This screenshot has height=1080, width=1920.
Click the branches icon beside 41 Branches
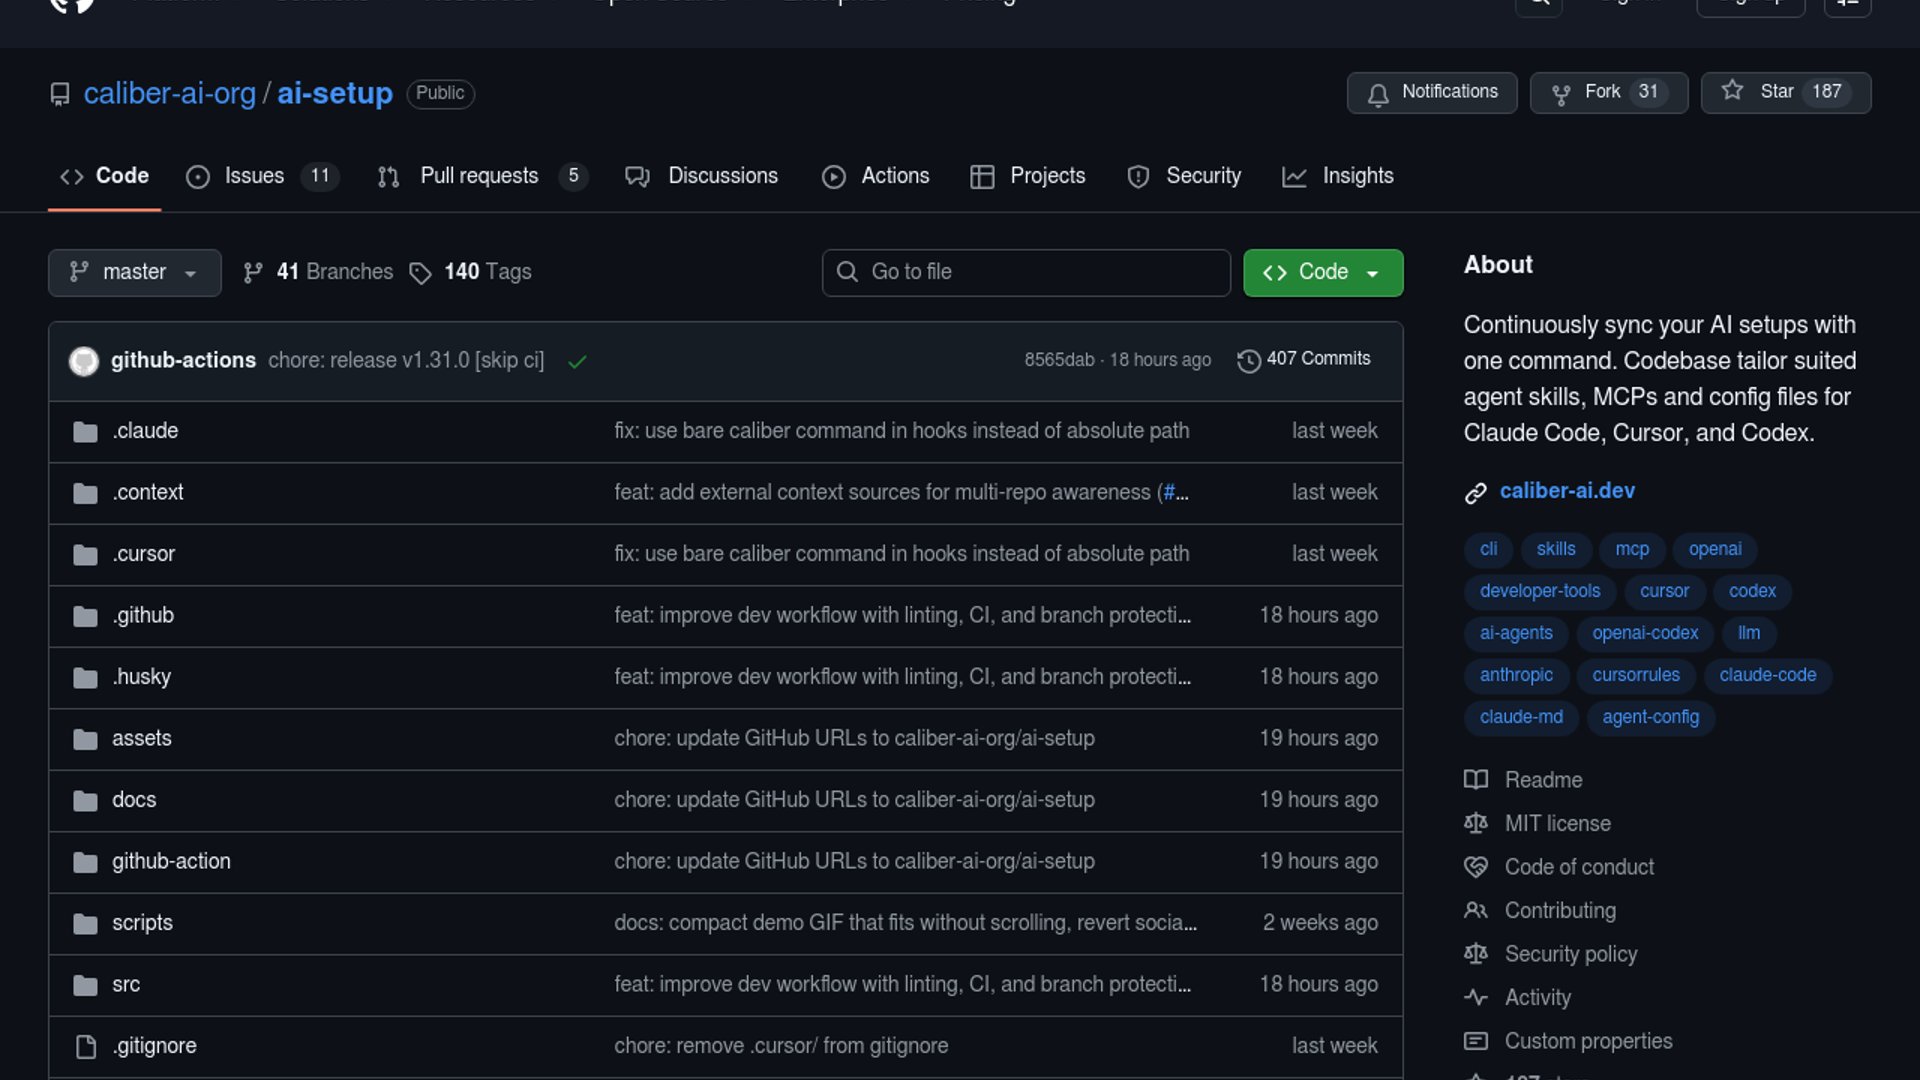pos(253,273)
